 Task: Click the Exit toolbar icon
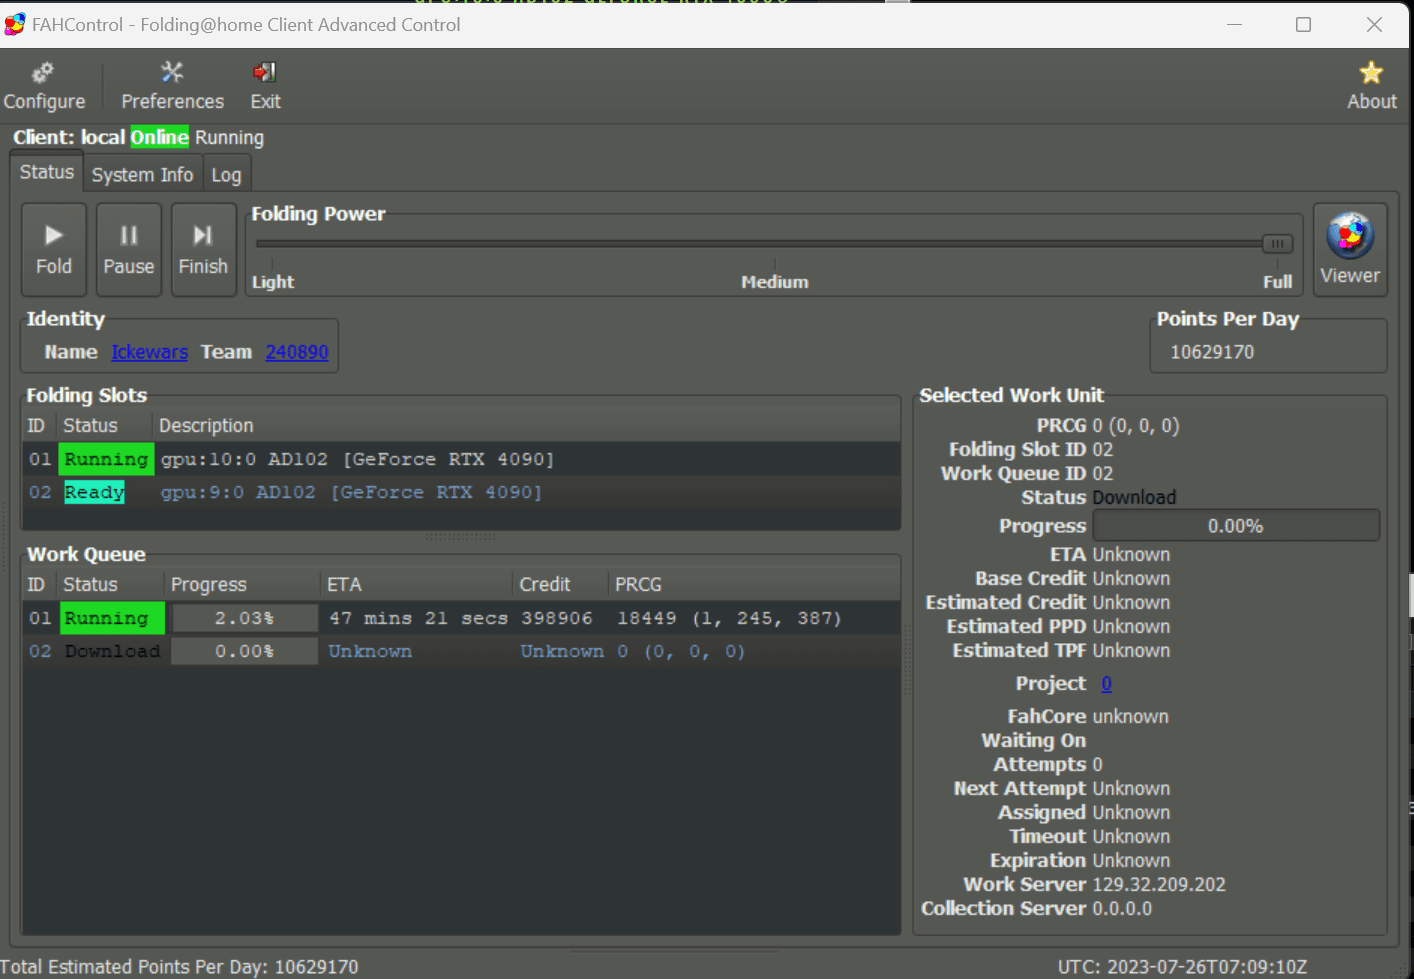(265, 86)
